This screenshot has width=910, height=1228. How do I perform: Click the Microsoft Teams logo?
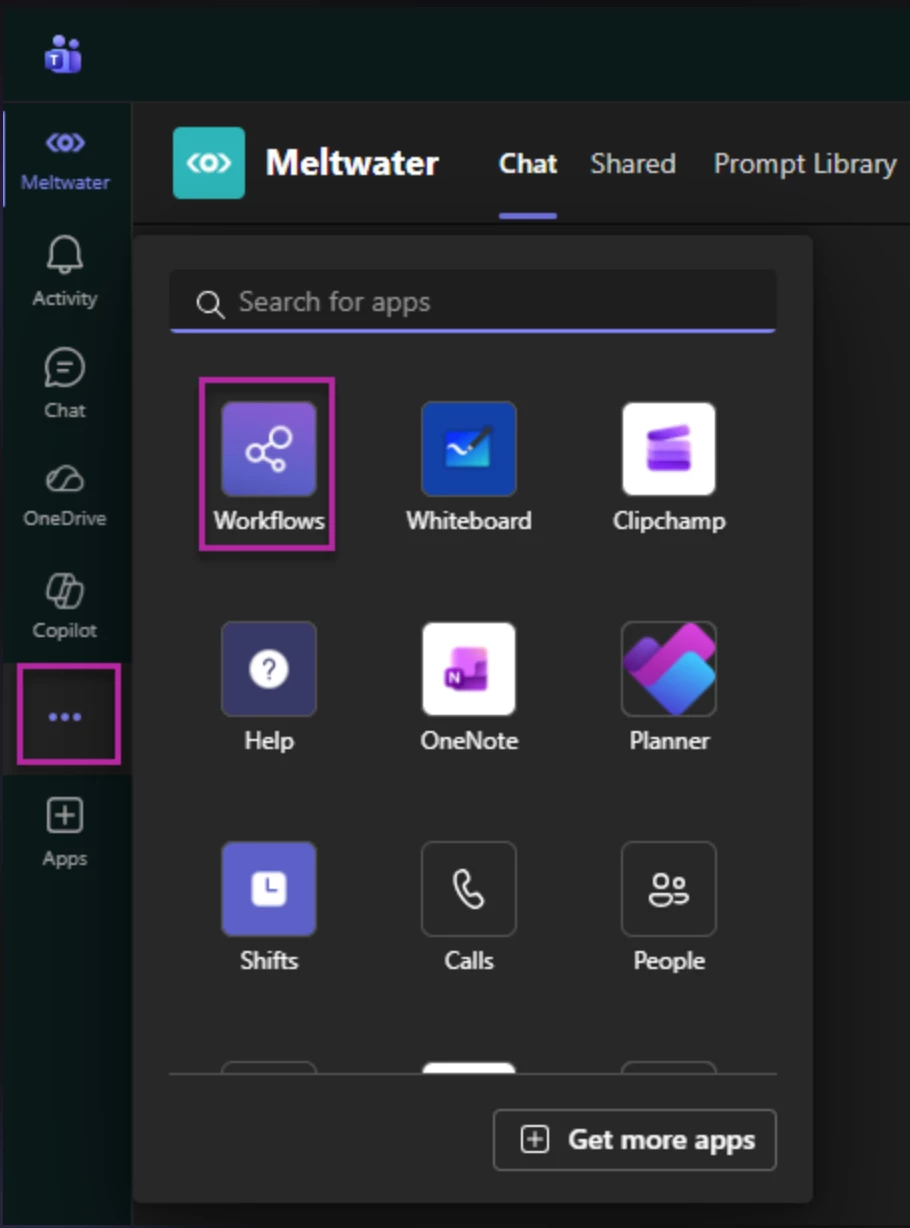pyautogui.click(x=63, y=54)
